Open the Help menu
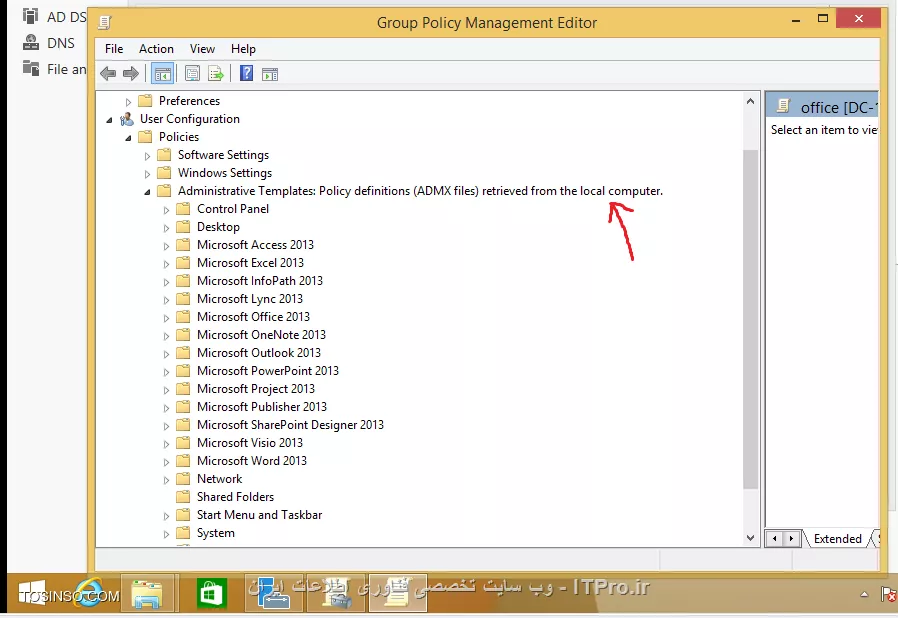Viewport: 898px width, 618px height. (243, 49)
